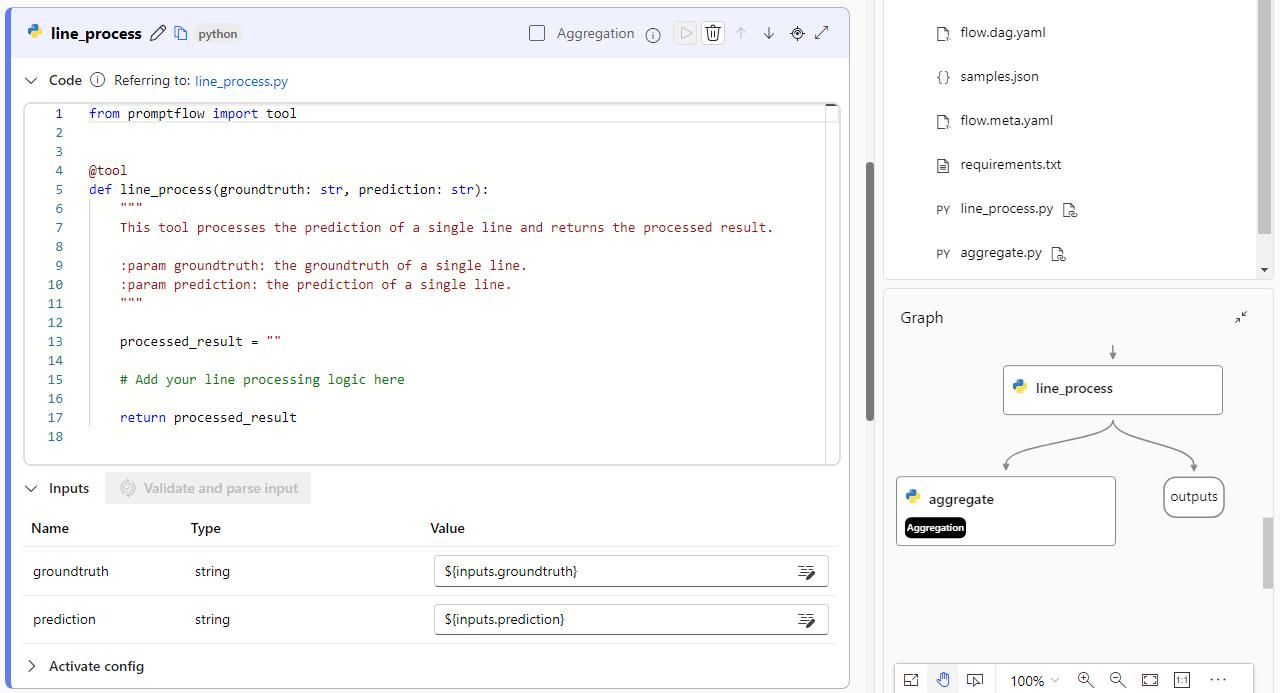Click the edit-file icon next to aggregate.py
Viewport: 1280px width, 693px height.
tap(1058, 253)
